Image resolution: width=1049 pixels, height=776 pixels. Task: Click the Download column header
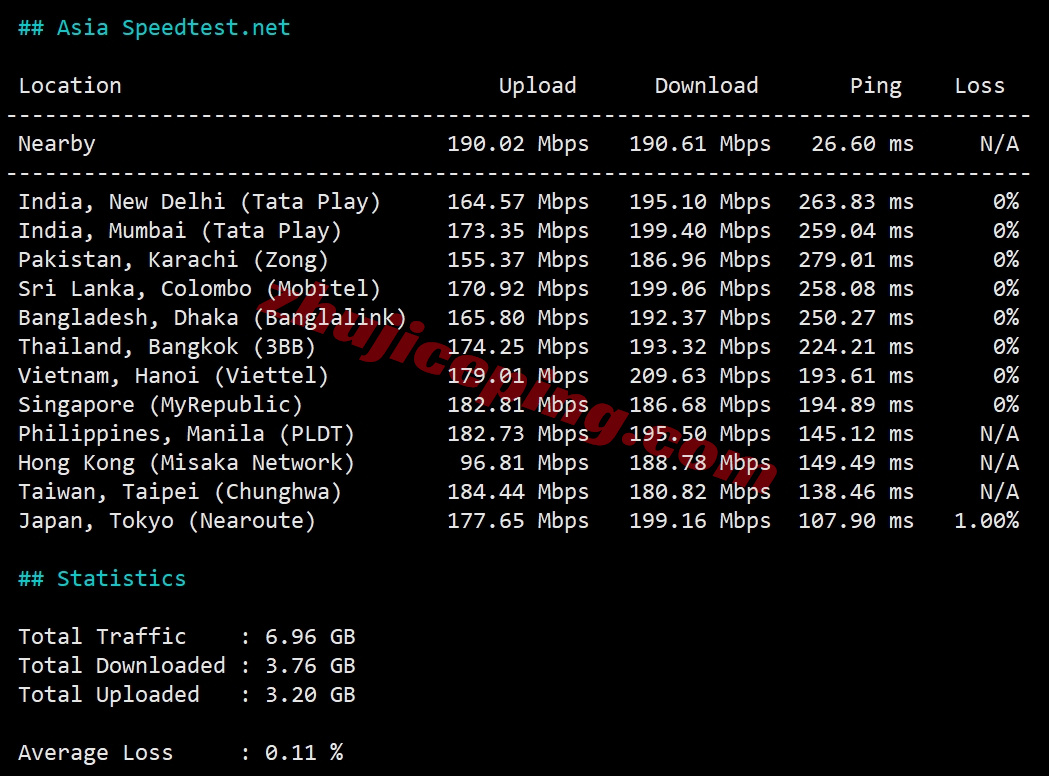pos(707,85)
